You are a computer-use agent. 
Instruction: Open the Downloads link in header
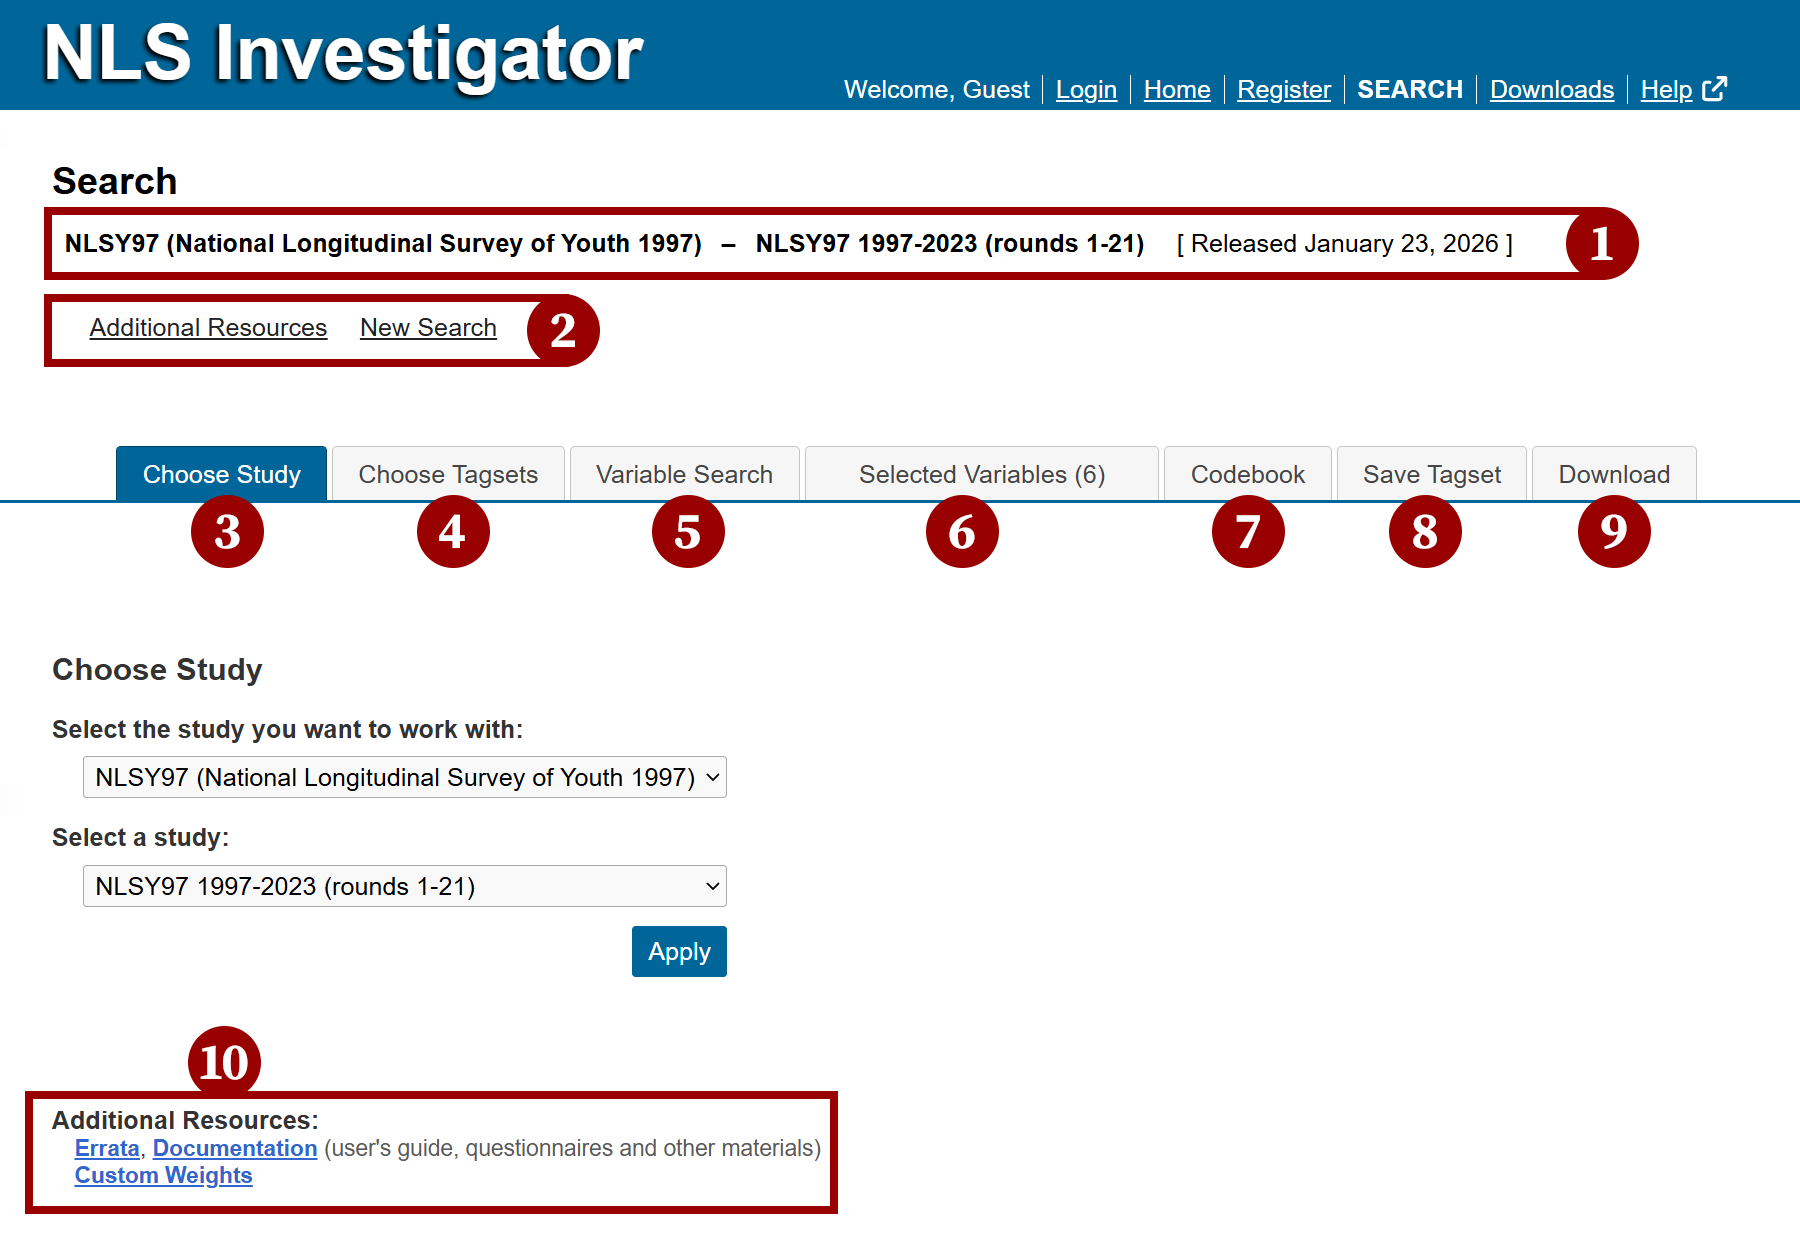click(x=1552, y=90)
